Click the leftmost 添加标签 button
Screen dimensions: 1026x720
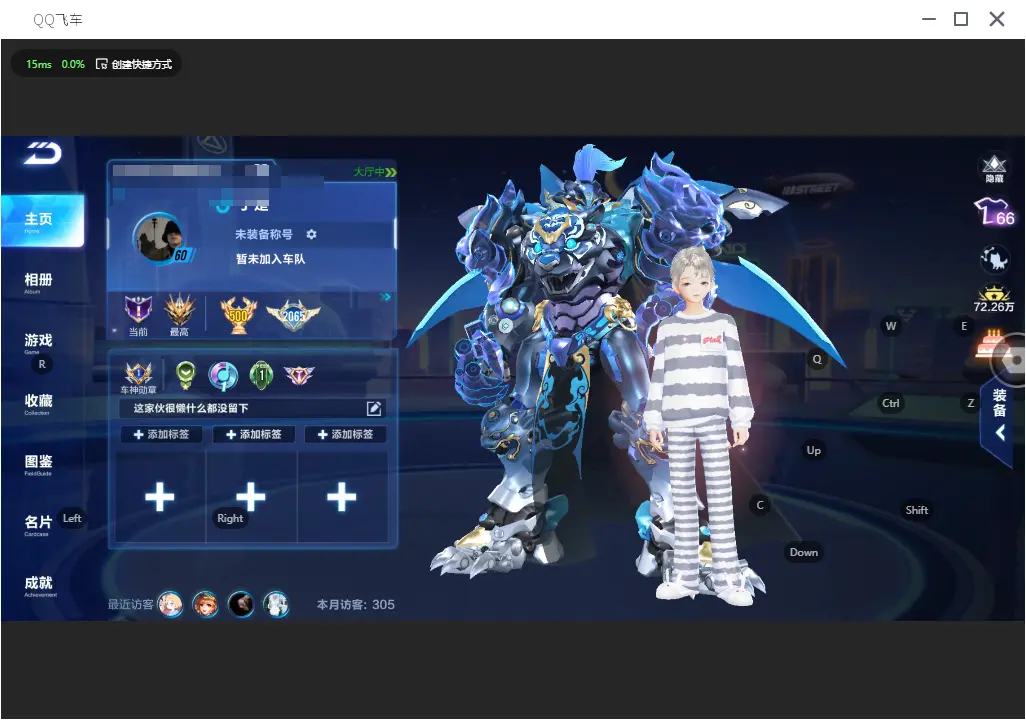tap(161, 434)
